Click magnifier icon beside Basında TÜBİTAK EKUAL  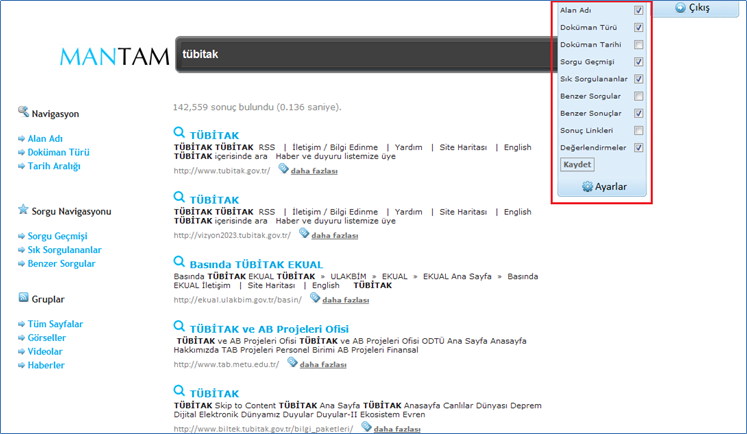pyautogui.click(x=179, y=262)
